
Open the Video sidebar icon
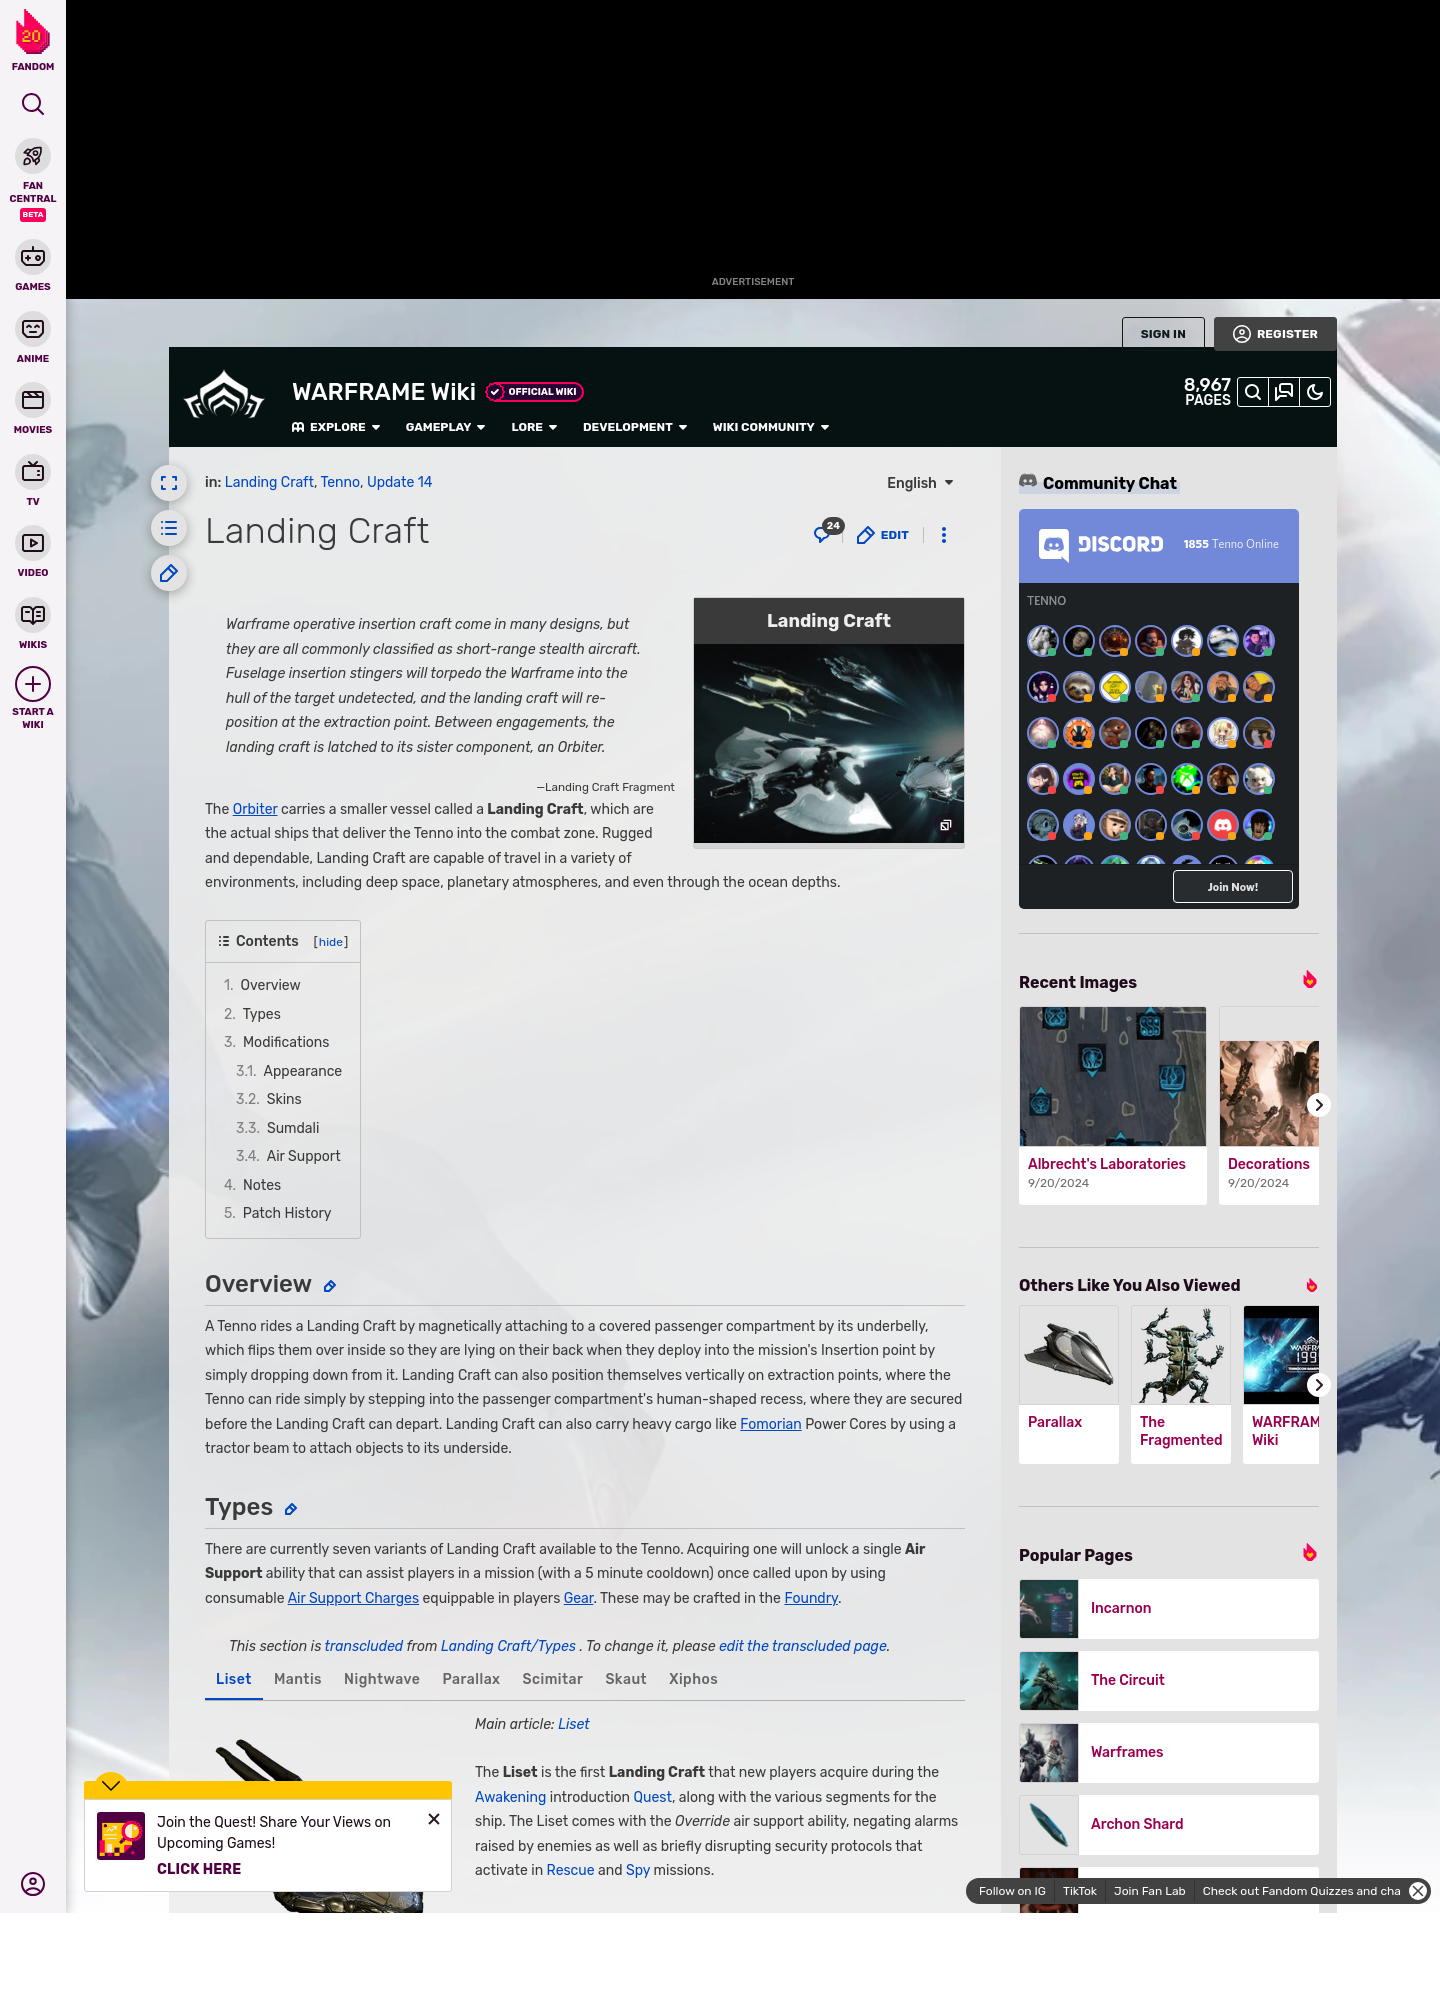click(x=33, y=543)
